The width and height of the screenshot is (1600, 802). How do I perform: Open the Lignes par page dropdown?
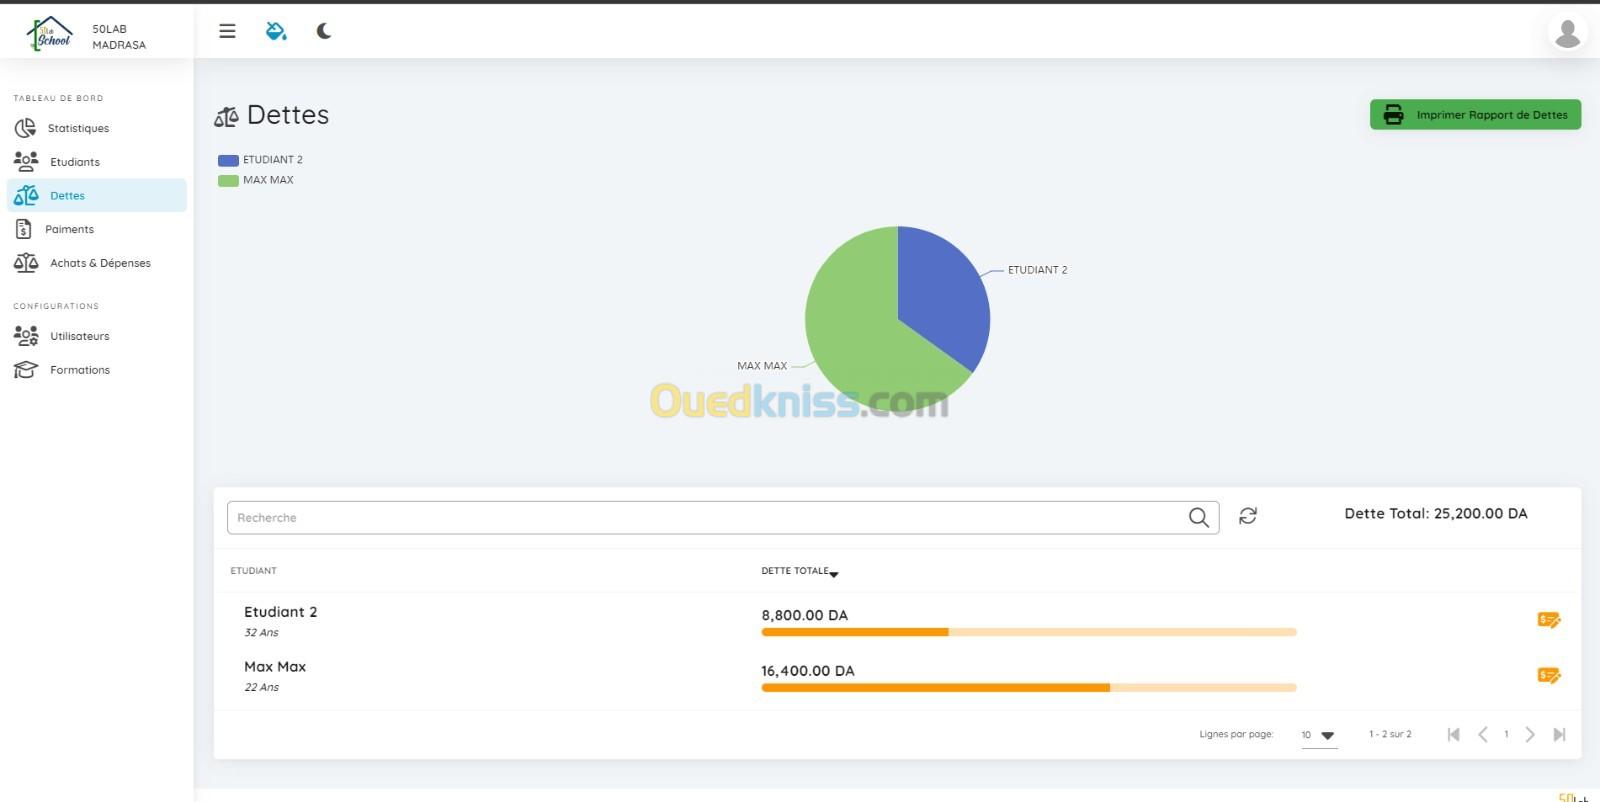(x=1318, y=735)
